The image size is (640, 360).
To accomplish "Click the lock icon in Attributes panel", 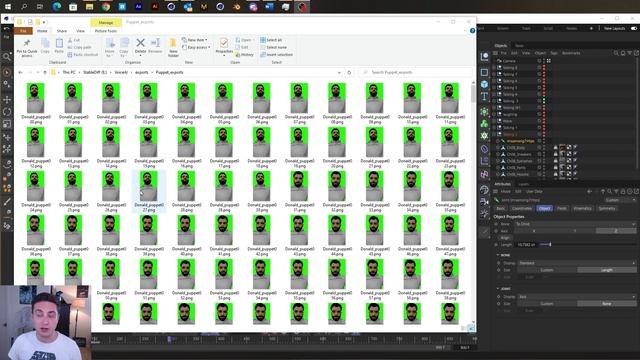I will [623, 191].
